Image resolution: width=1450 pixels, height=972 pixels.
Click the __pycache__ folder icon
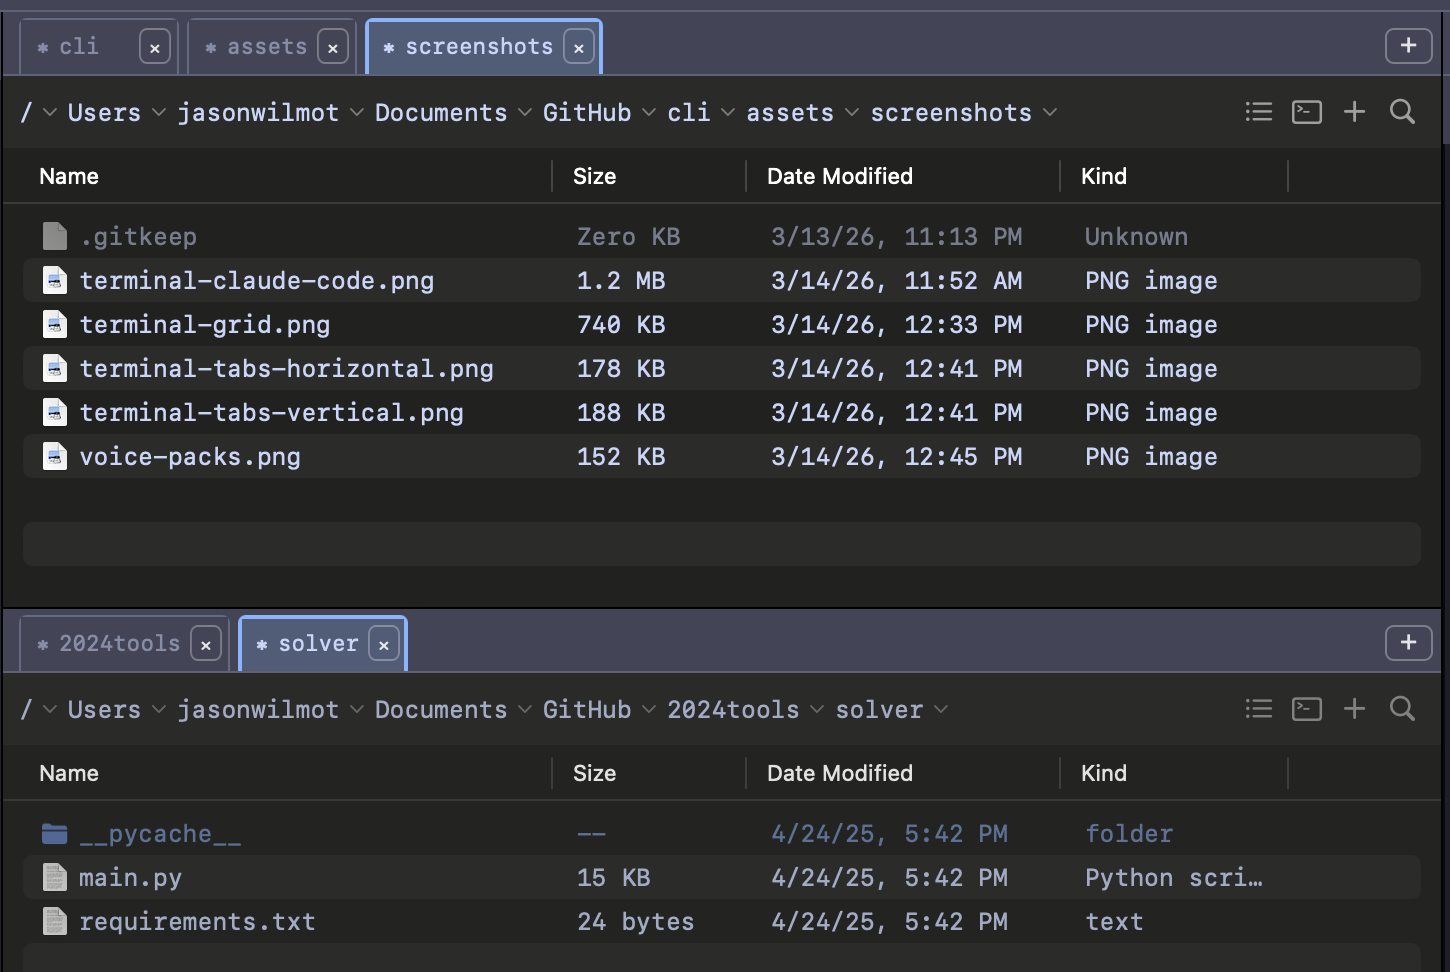click(54, 832)
